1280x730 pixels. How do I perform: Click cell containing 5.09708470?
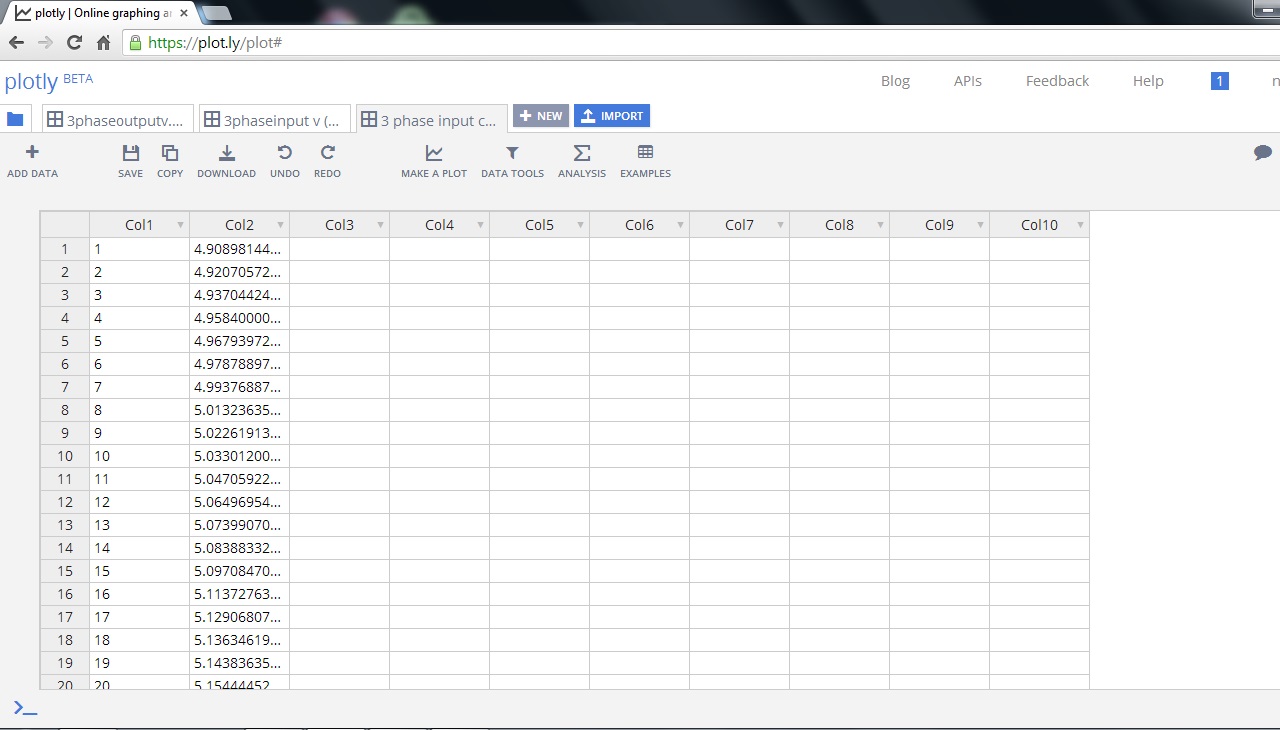point(240,571)
